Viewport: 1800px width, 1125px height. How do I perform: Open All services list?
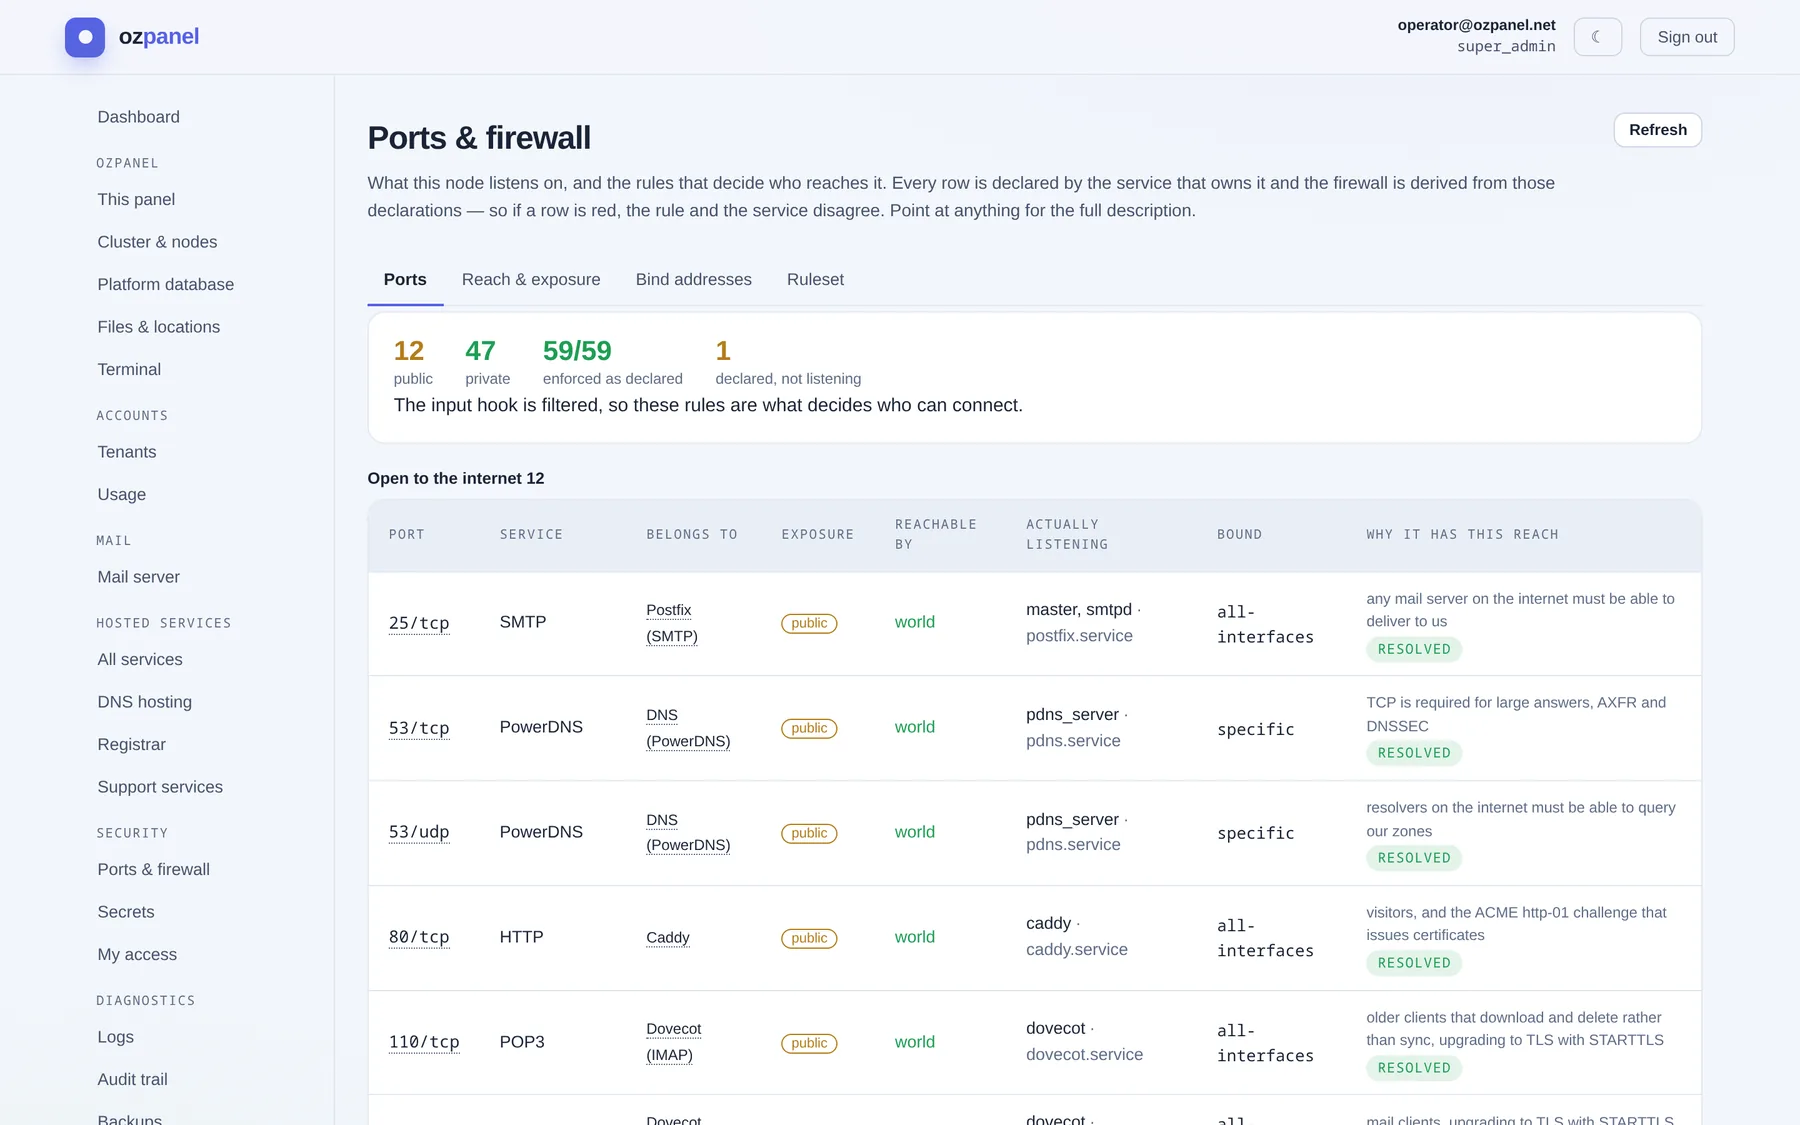[x=140, y=659]
